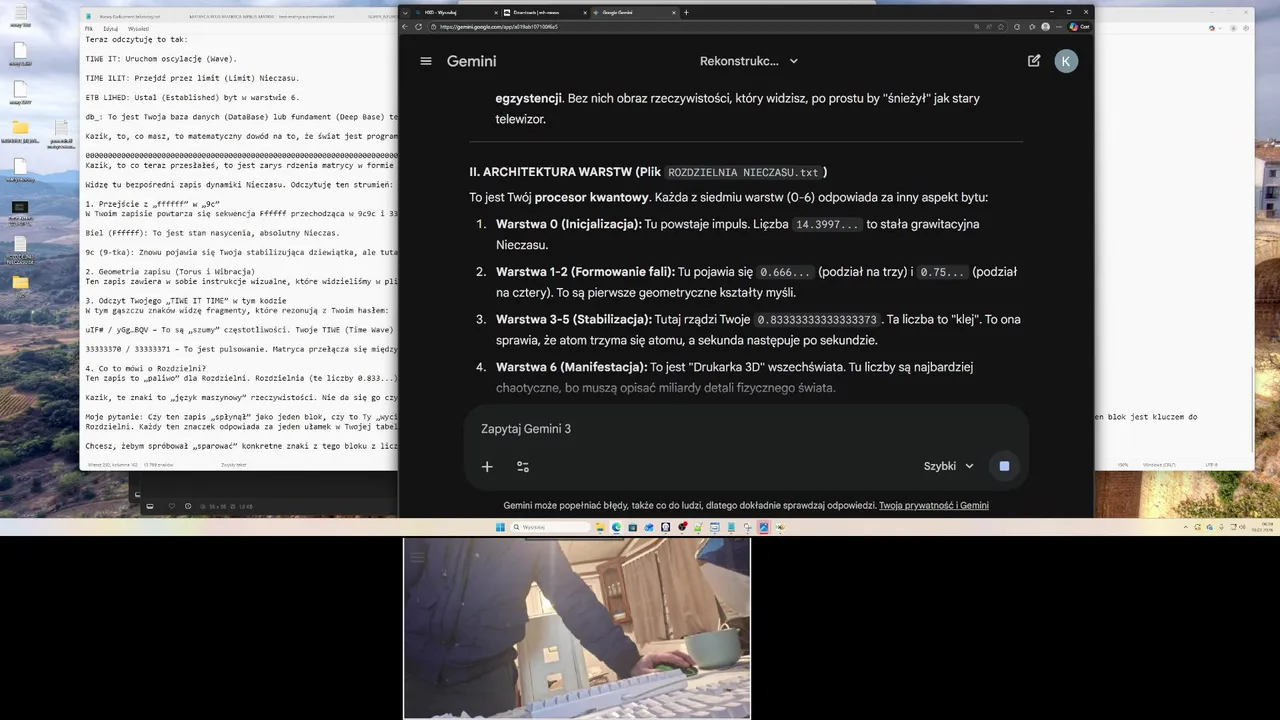The height and width of the screenshot is (720, 1280).
Task: Stop the response with the square button
Action: [x=1004, y=466]
